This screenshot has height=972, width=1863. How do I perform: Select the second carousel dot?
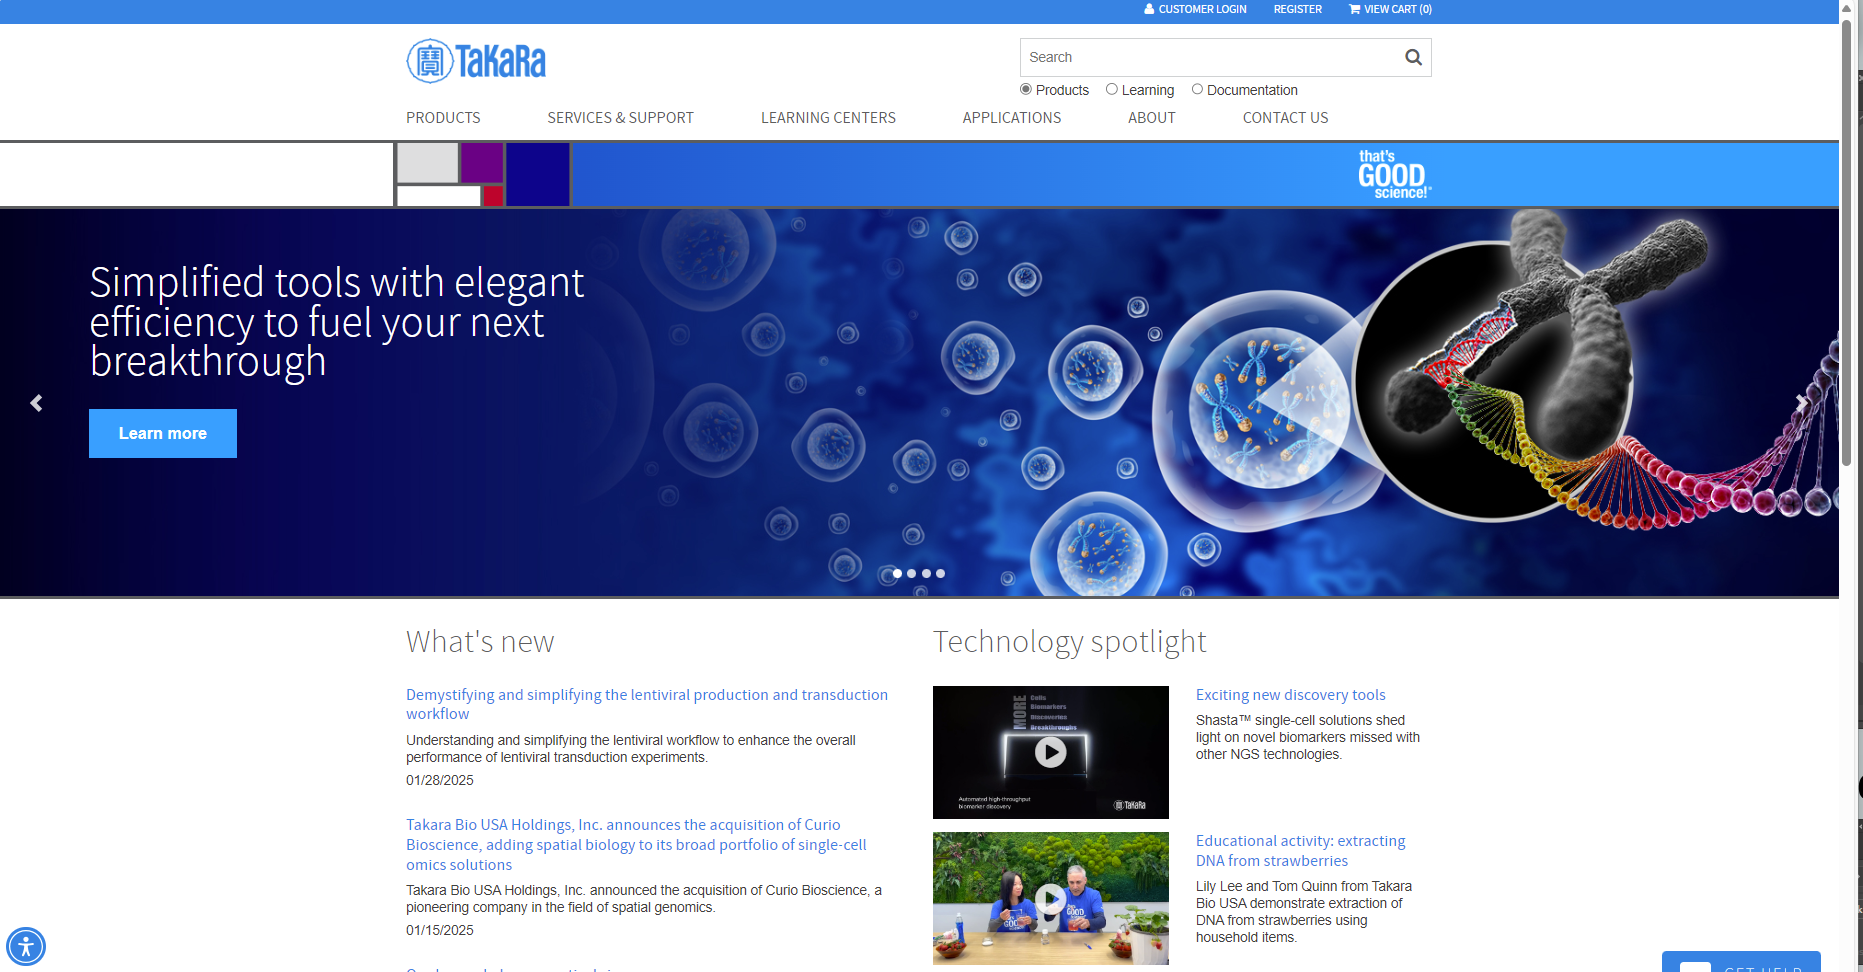tap(911, 573)
